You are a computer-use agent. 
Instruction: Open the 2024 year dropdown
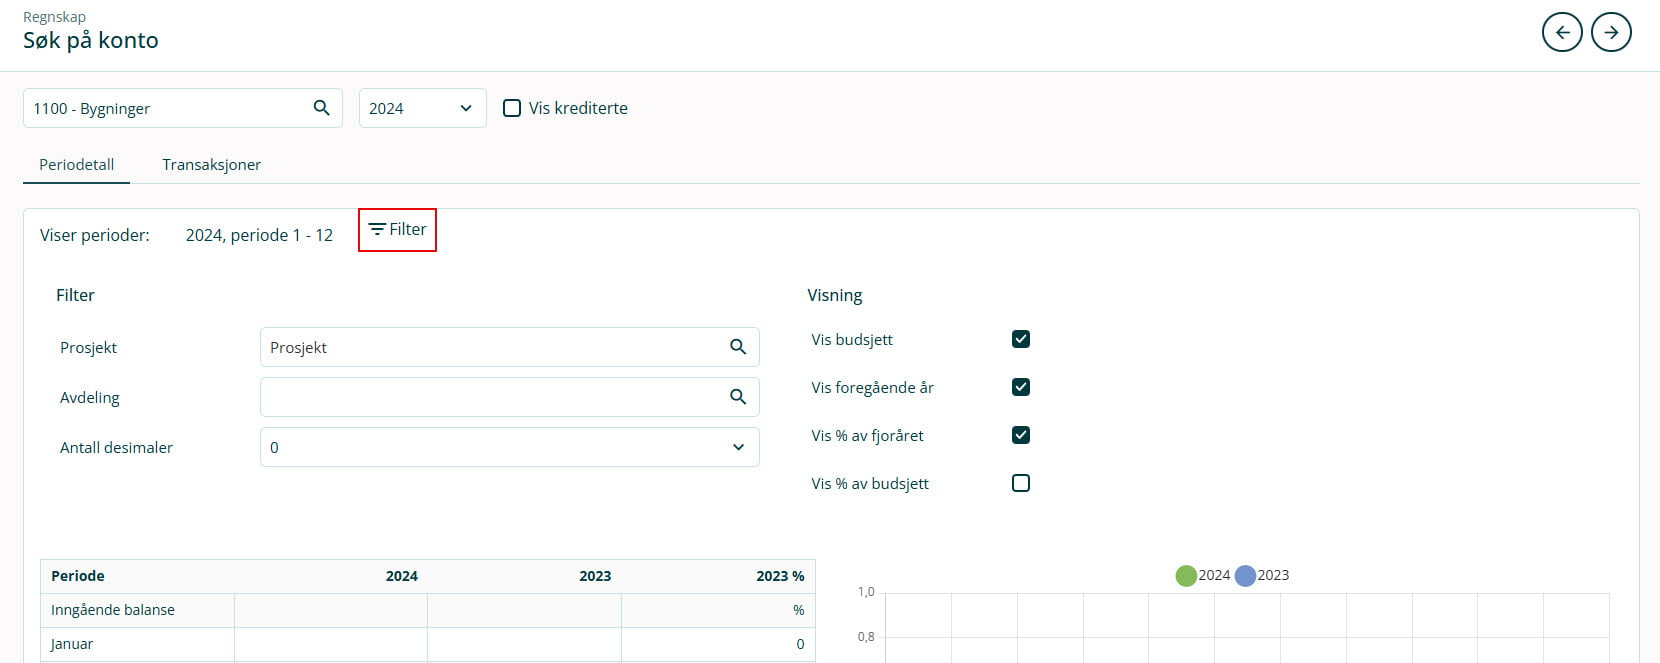(x=422, y=108)
